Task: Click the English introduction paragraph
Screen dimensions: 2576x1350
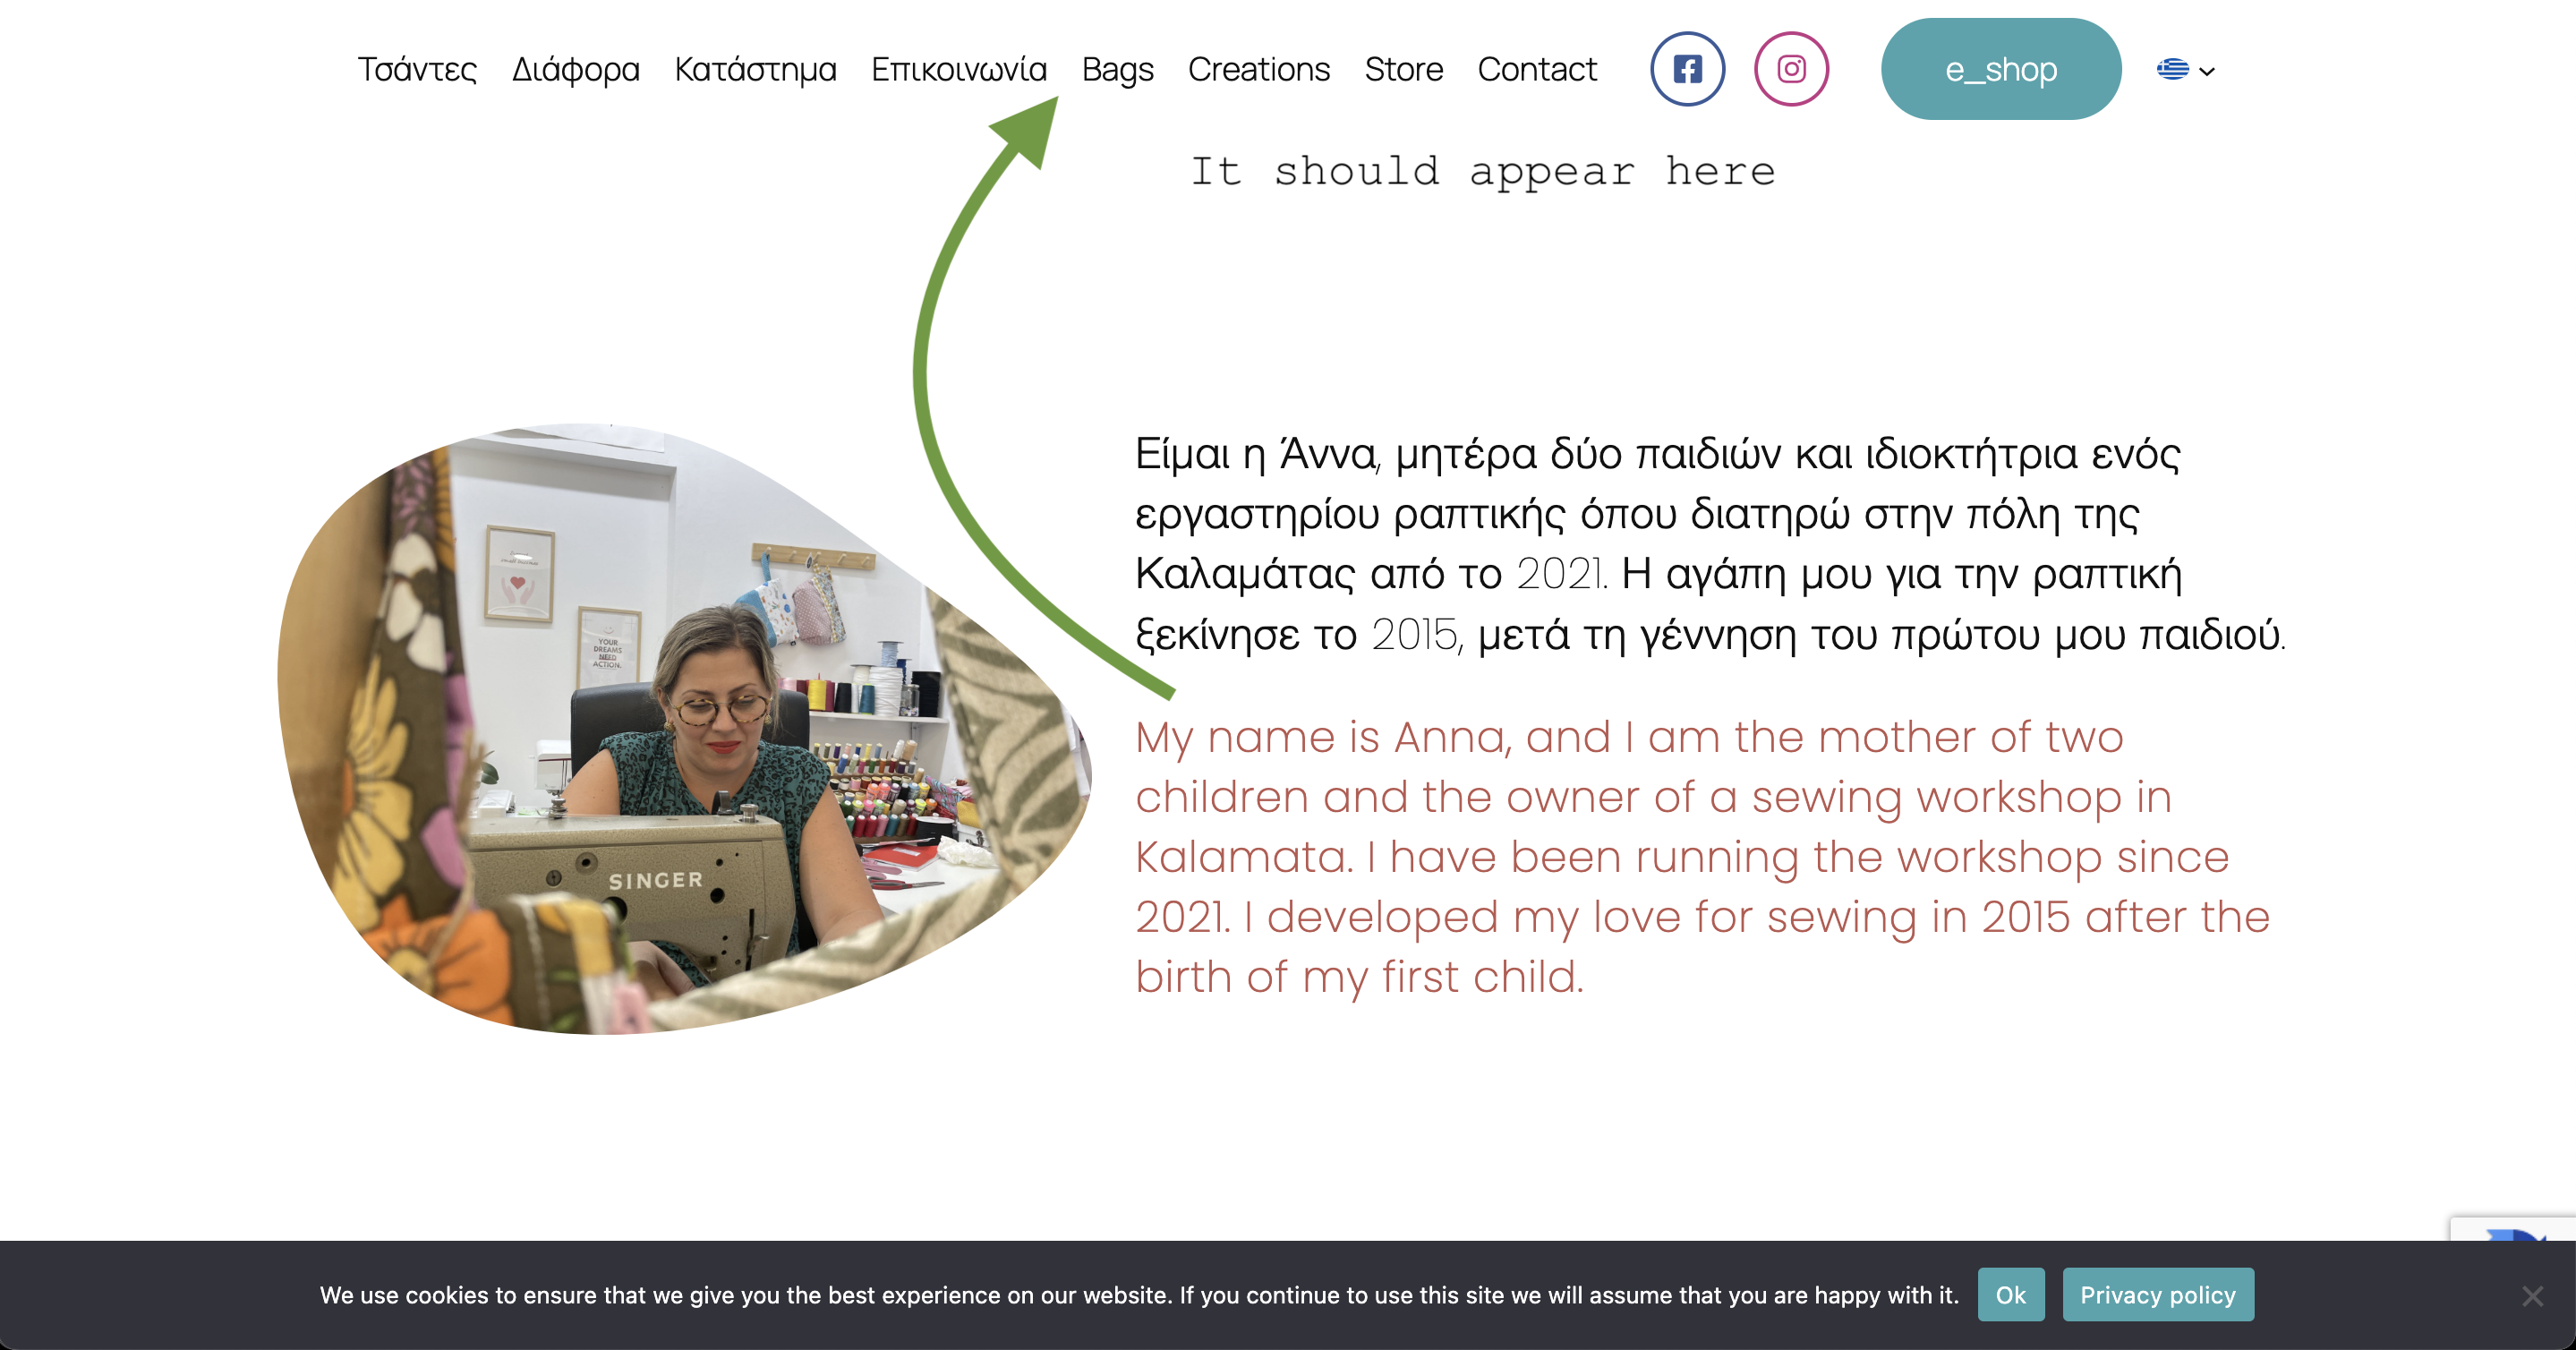Action: [1700, 857]
